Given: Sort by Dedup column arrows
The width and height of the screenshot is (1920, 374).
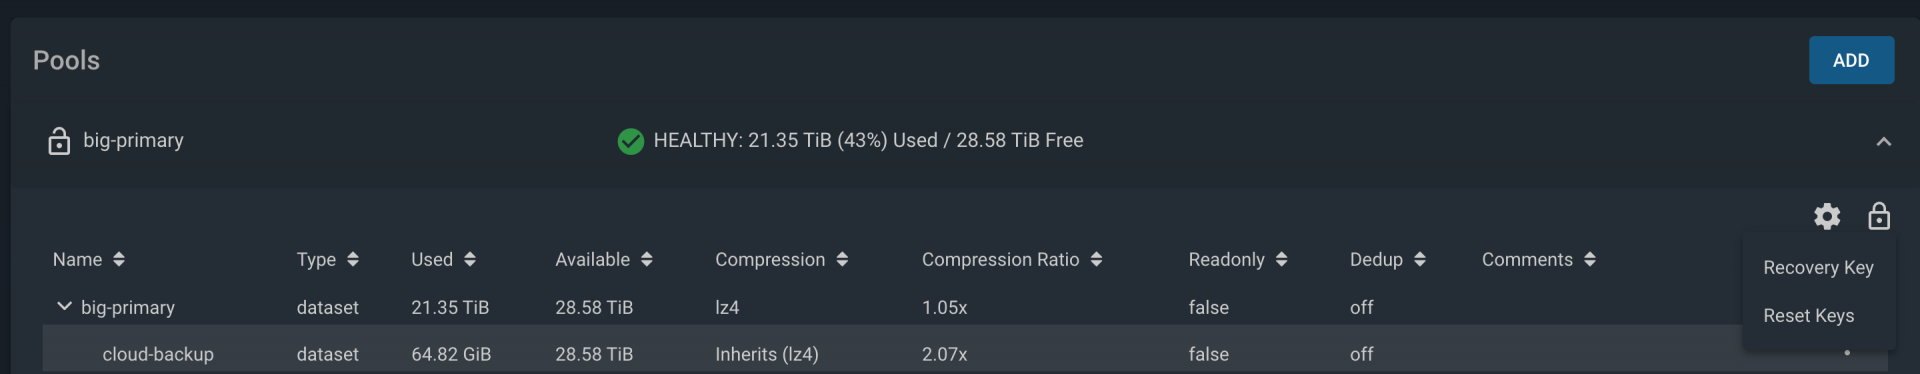Looking at the screenshot, I should (1419, 259).
